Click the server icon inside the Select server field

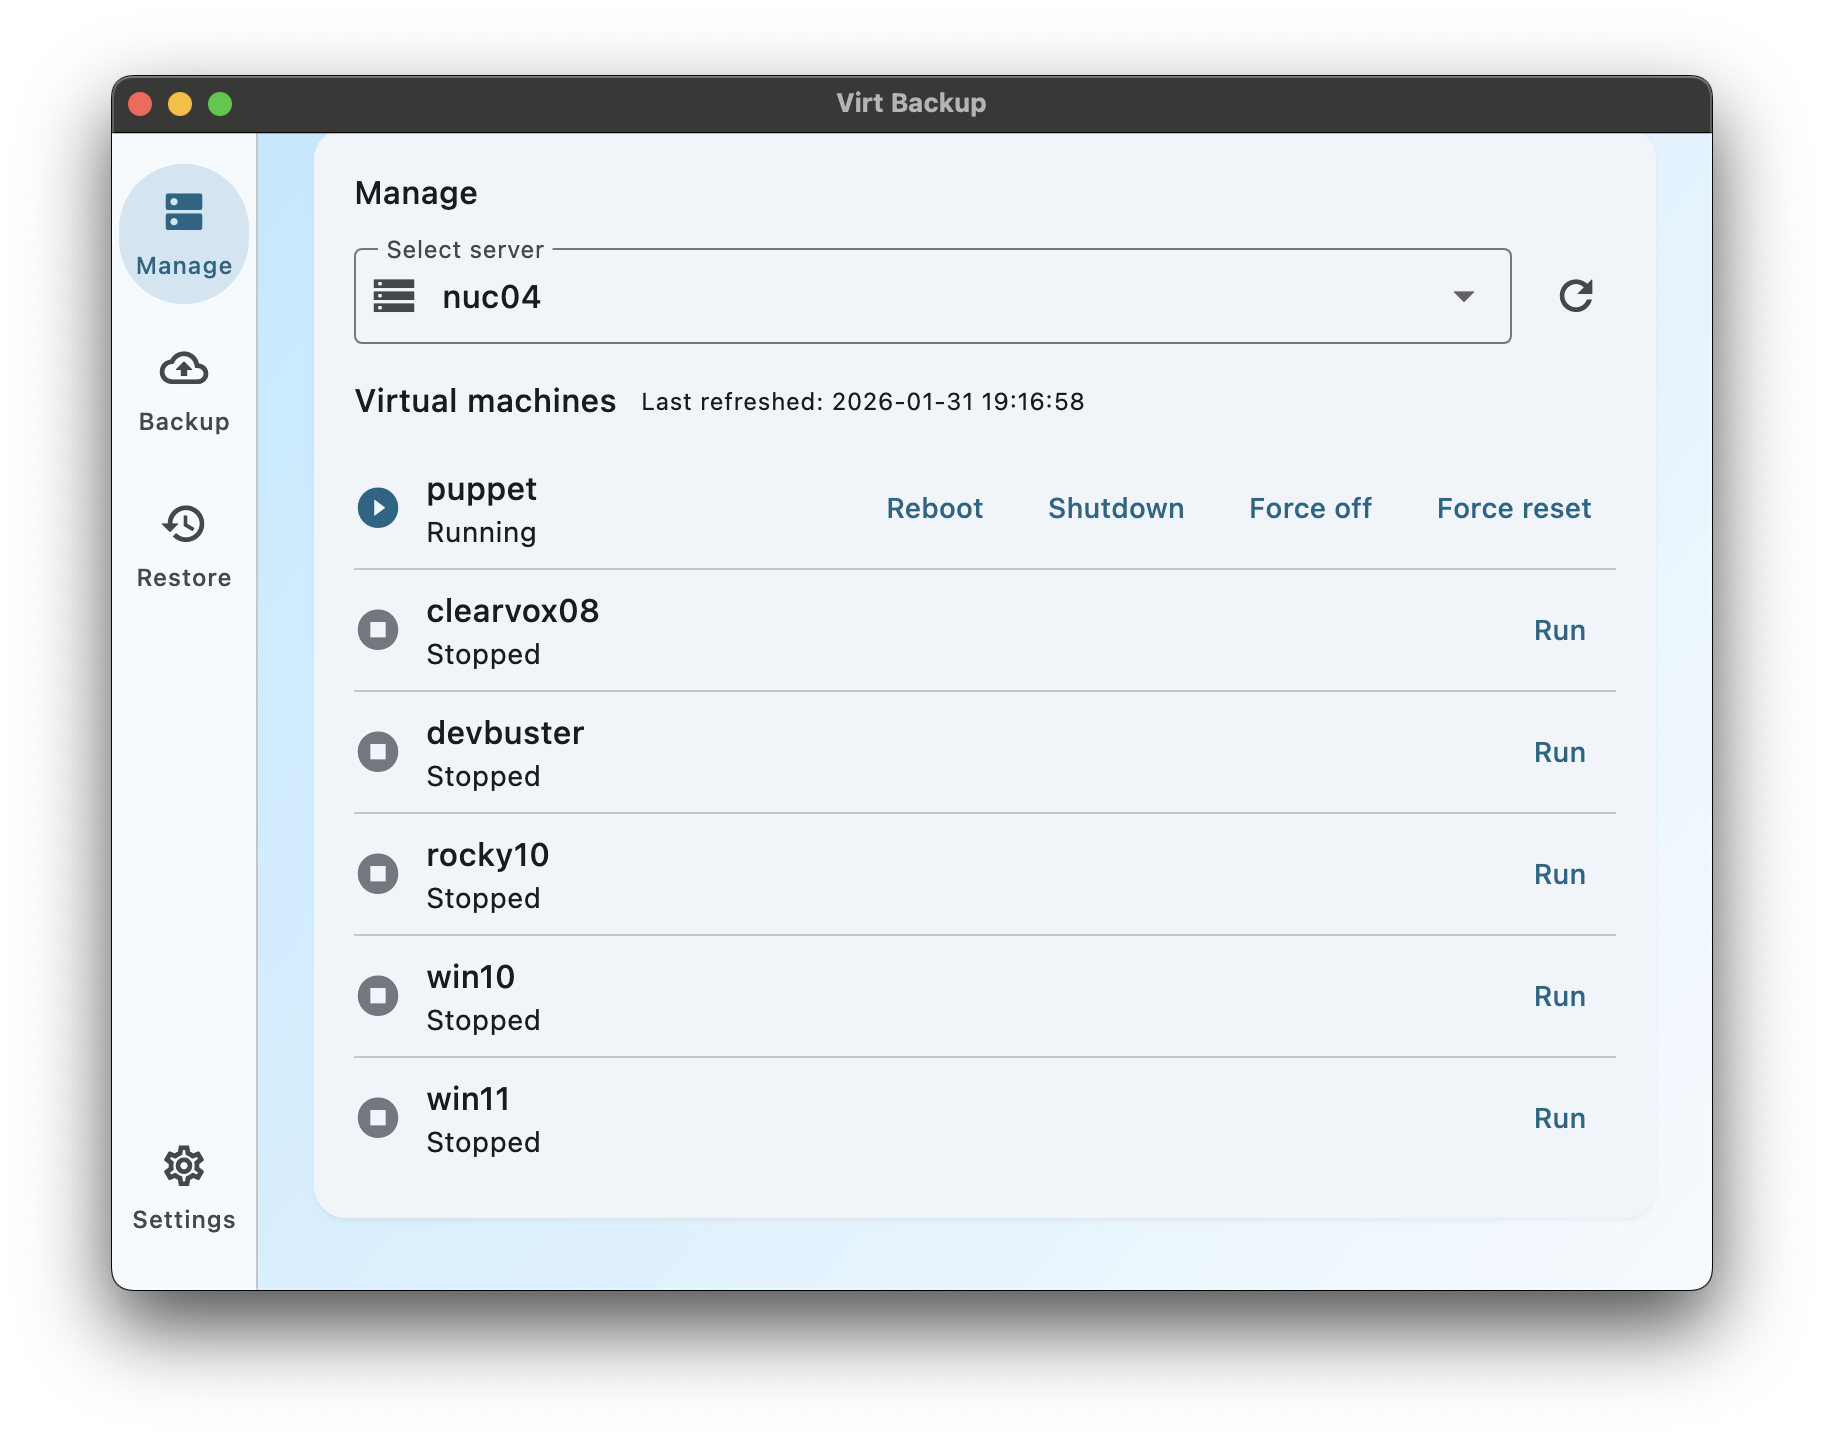(394, 296)
